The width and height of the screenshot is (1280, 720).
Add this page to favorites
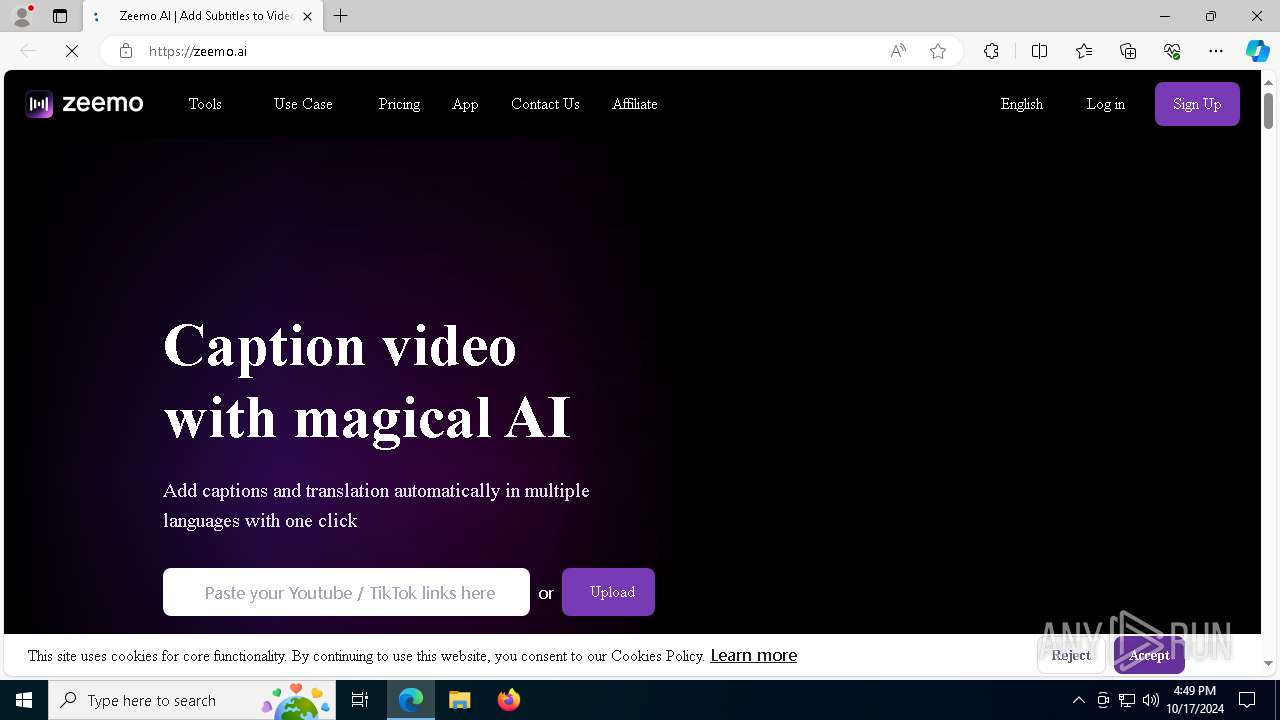point(938,51)
